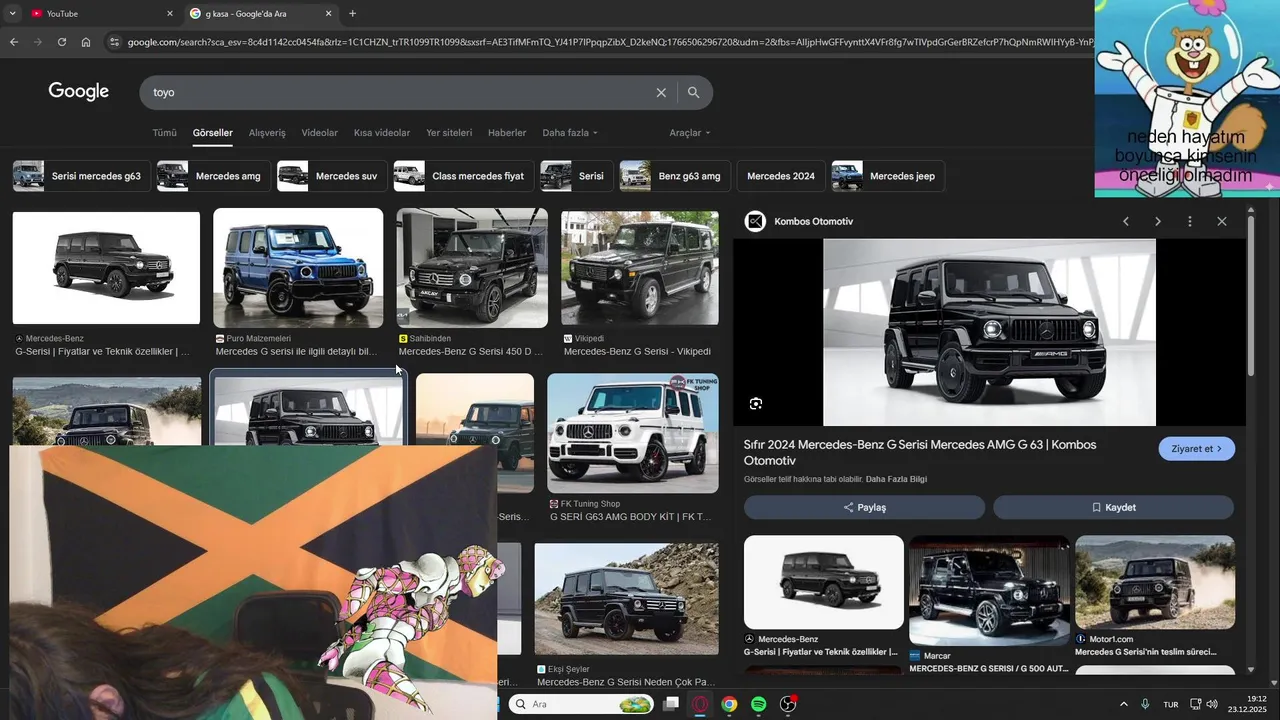Image resolution: width=1280 pixels, height=720 pixels.
Task: Open the Sahibinden G Serisi 450 D thumbnail
Action: [x=472, y=268]
